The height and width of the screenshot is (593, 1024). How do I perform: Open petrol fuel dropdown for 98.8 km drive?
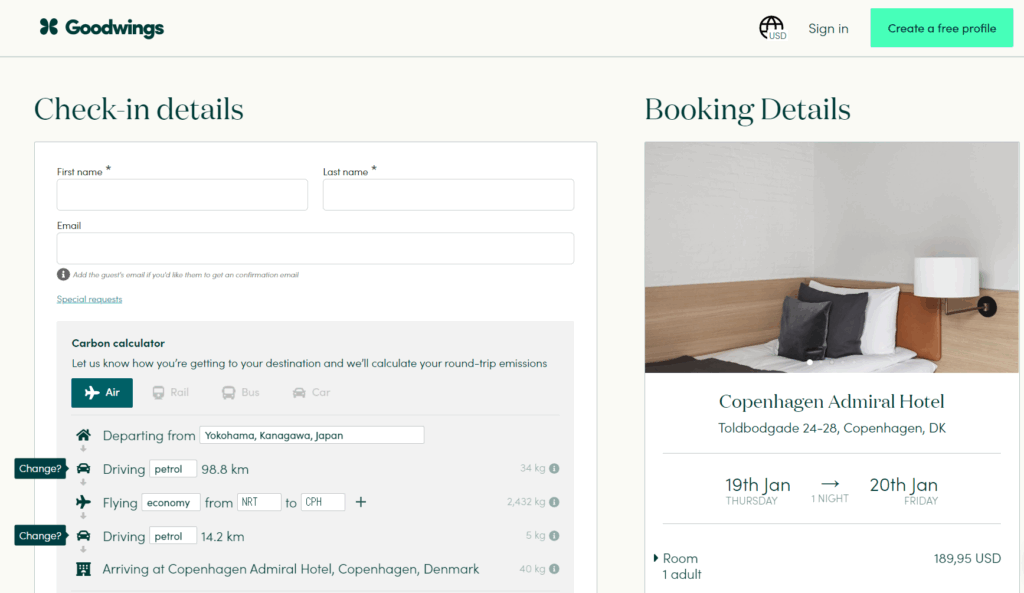coord(173,469)
